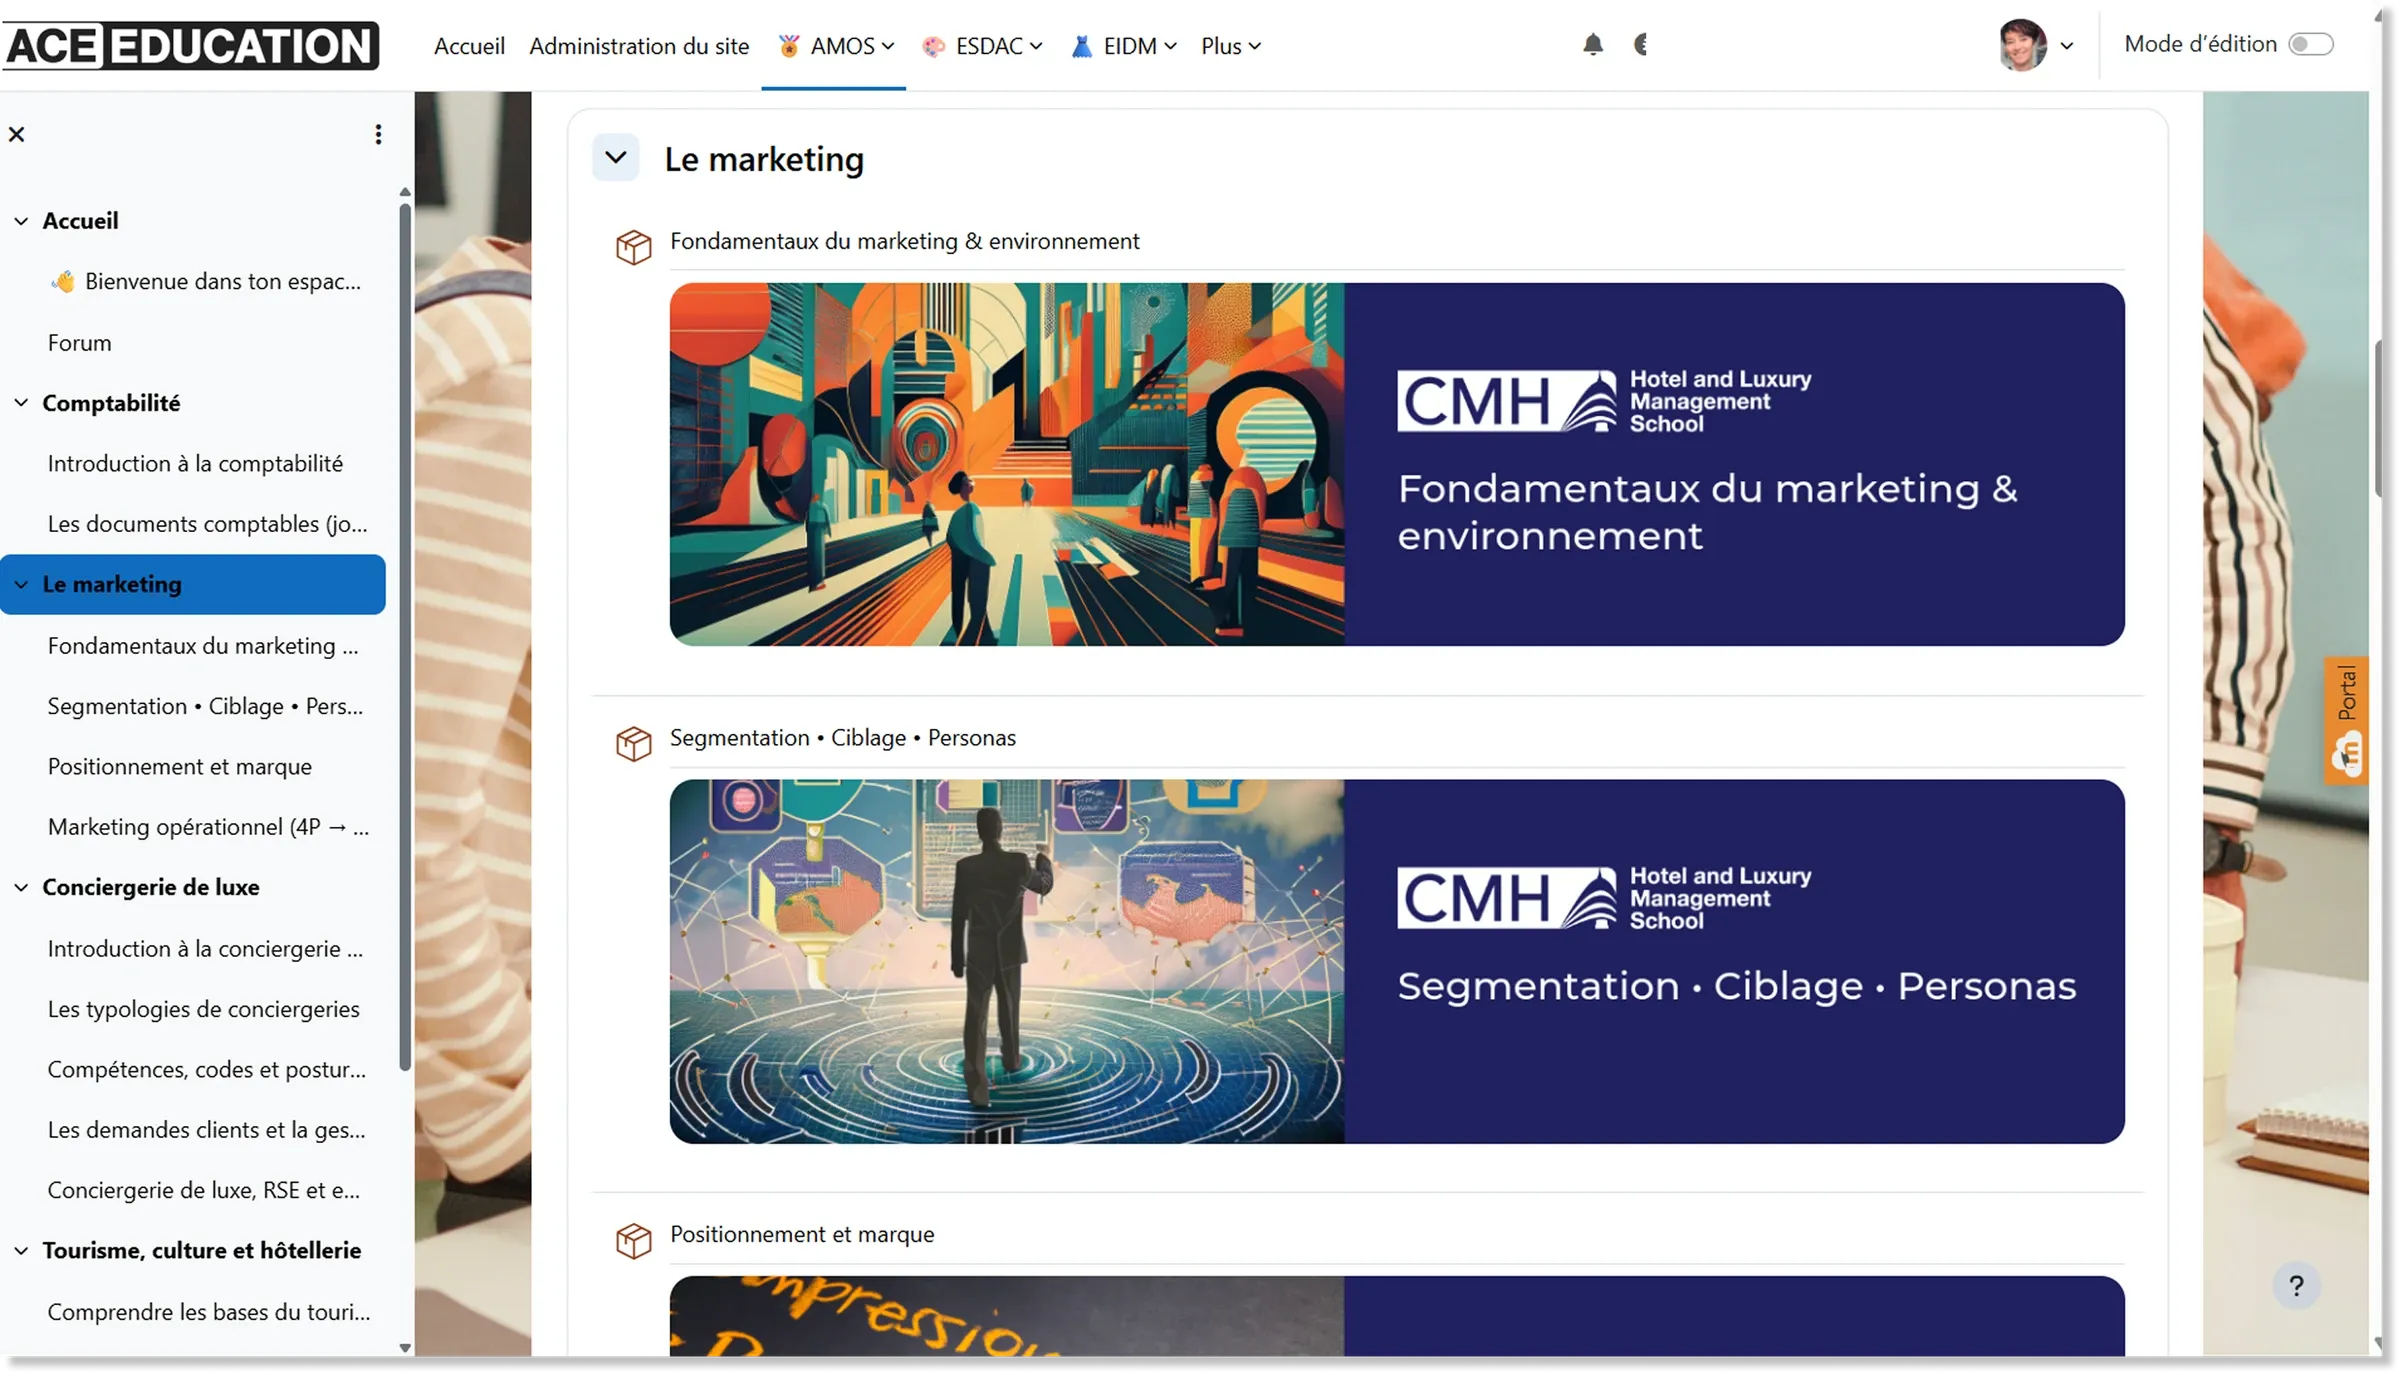Click the Fondamentaux du marketing banner image
The height and width of the screenshot is (1374, 2400).
(1397, 464)
